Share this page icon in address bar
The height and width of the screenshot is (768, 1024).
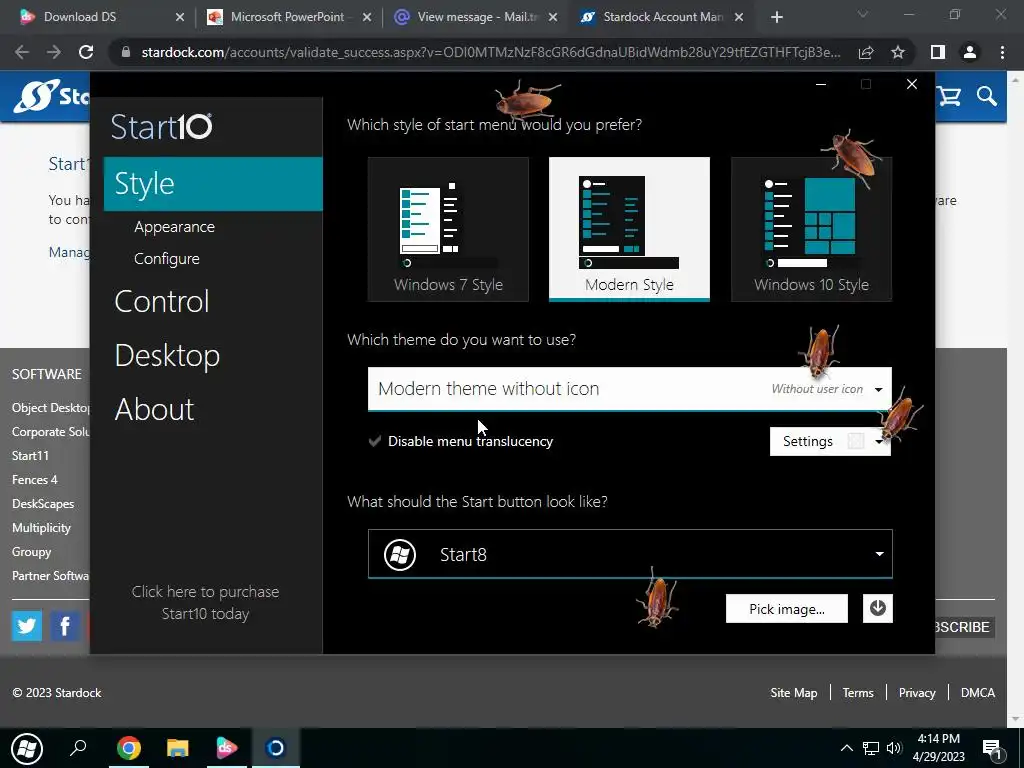(866, 52)
